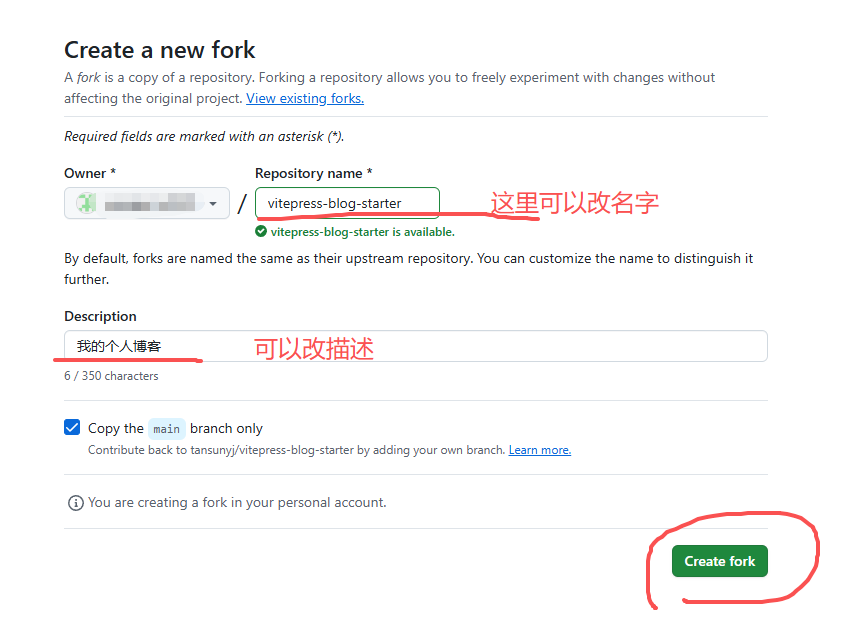Click the "Create a new fork" heading
Image resolution: width=843 pixels, height=637 pixels.
coord(160,50)
